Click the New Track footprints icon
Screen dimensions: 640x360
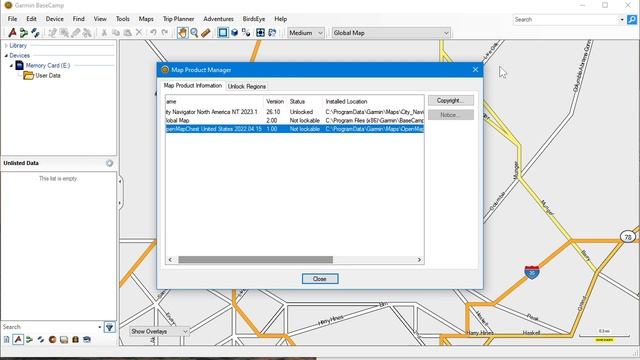point(36,33)
